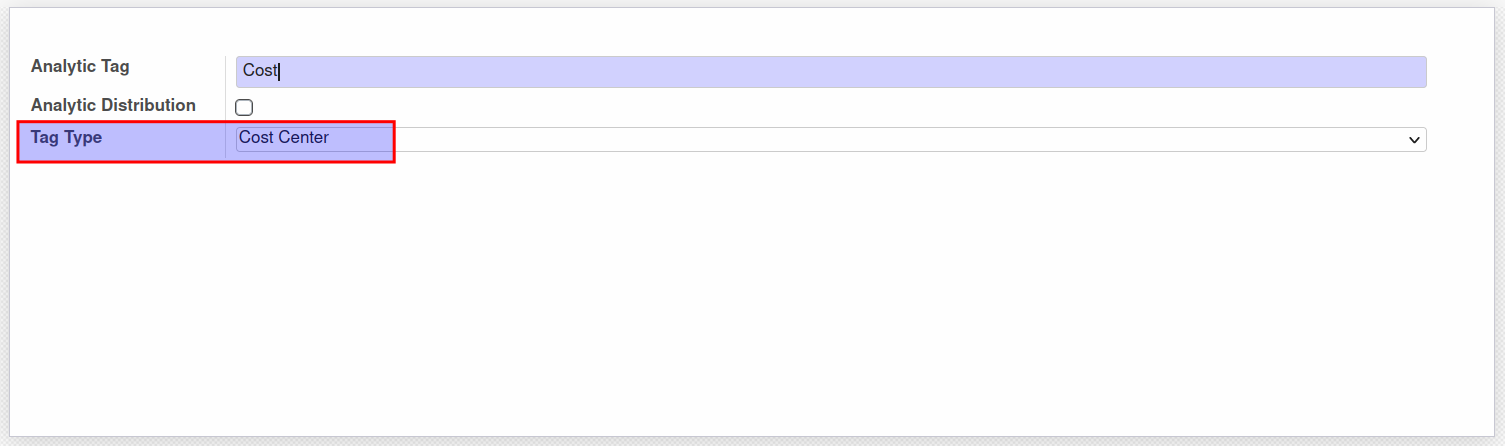Click the Tag Type field label
Viewport: 1505px width, 446px height.
click(66, 138)
